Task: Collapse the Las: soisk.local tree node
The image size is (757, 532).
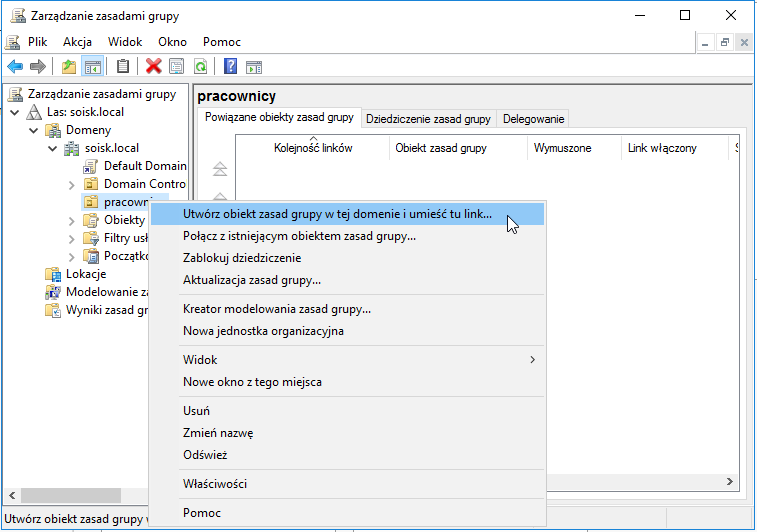Action: [x=15, y=112]
